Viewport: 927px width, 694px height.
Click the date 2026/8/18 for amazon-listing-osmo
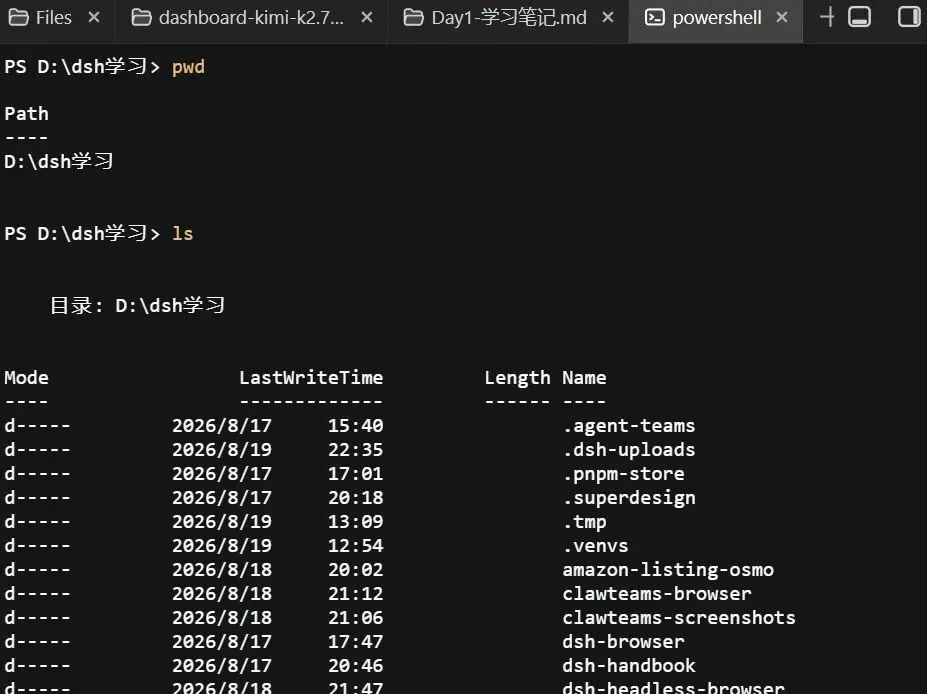(222, 570)
